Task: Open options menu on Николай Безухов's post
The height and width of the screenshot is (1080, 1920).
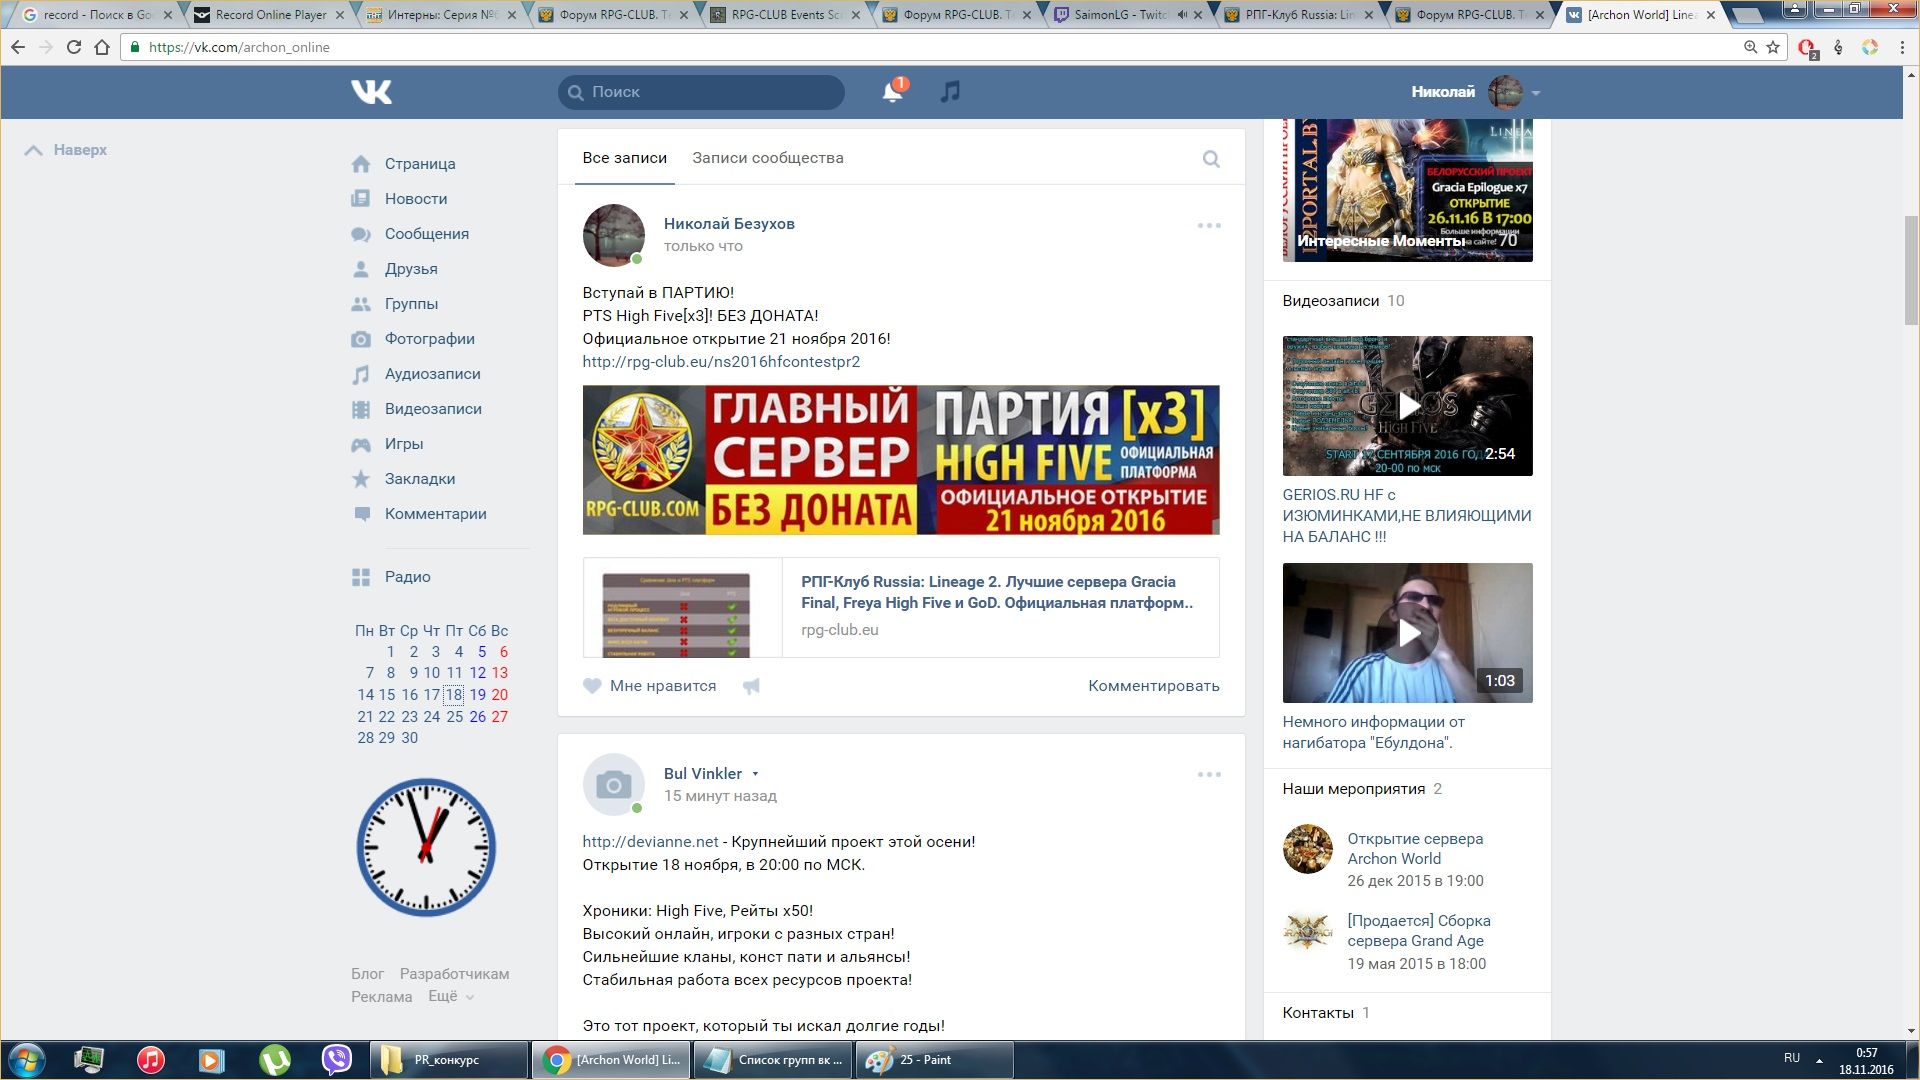Action: pos(1209,226)
